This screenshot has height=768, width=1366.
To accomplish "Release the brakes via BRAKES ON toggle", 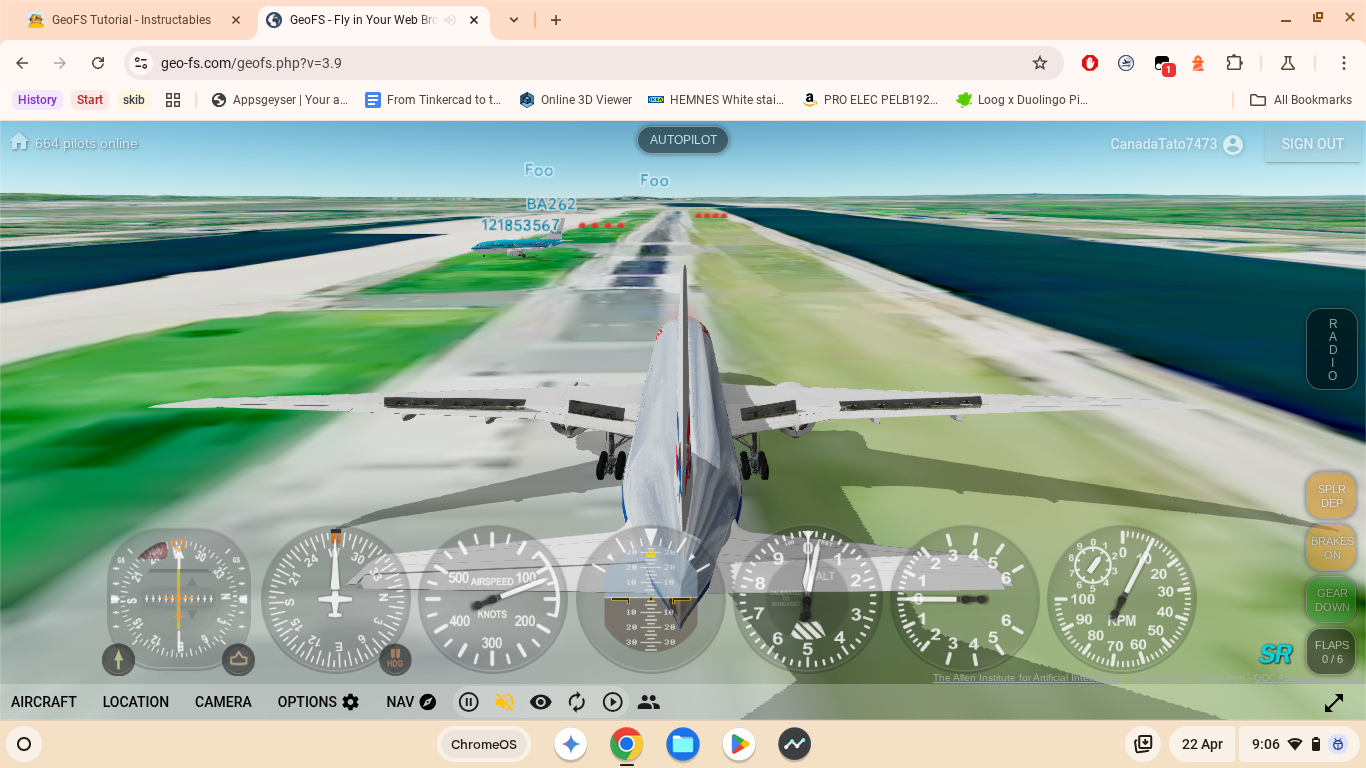I will click(1330, 547).
